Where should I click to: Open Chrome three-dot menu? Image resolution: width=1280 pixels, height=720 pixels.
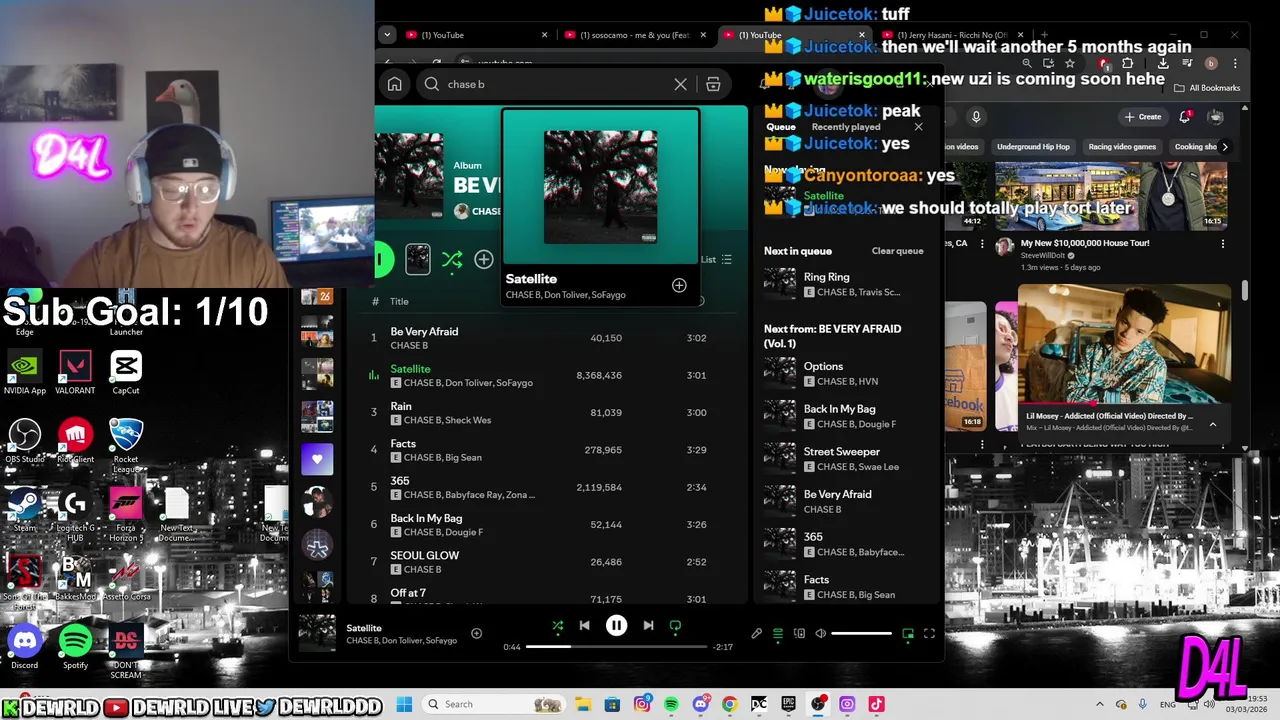(x=1235, y=63)
